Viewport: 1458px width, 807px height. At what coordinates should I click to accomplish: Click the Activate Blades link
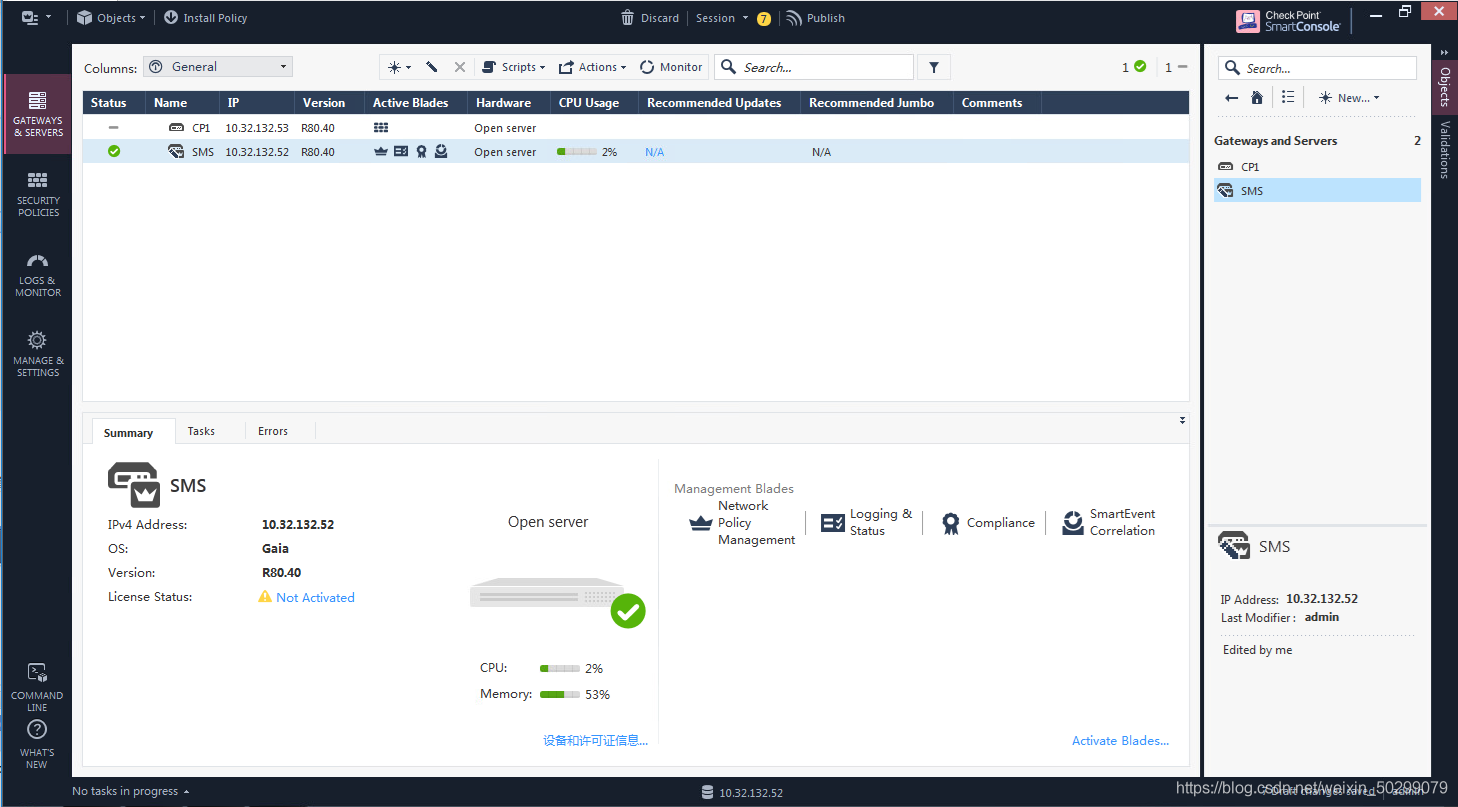(x=1120, y=741)
